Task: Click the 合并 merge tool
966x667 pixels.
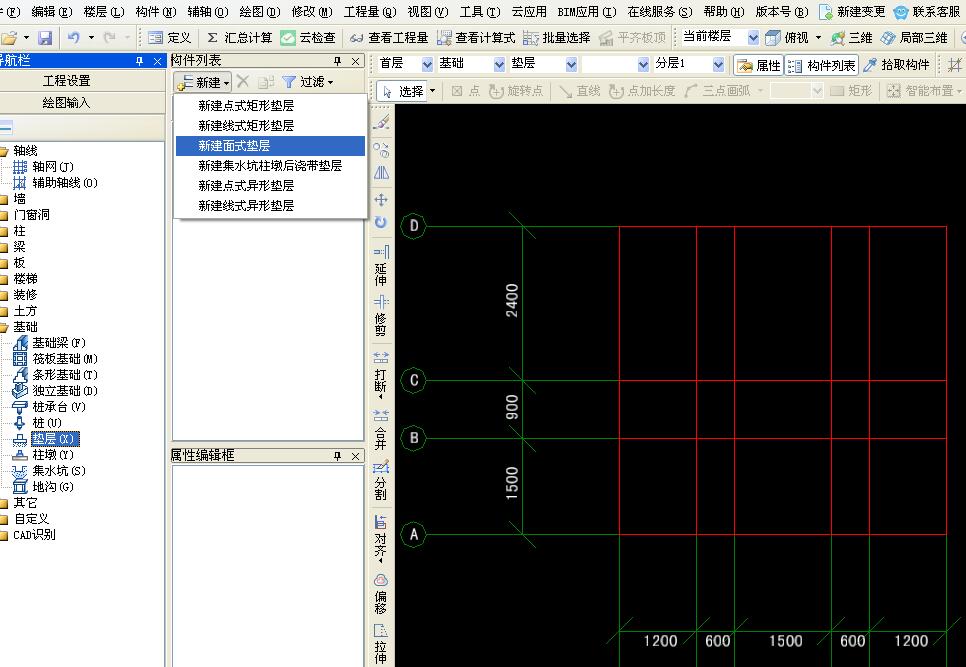Action: [x=381, y=429]
